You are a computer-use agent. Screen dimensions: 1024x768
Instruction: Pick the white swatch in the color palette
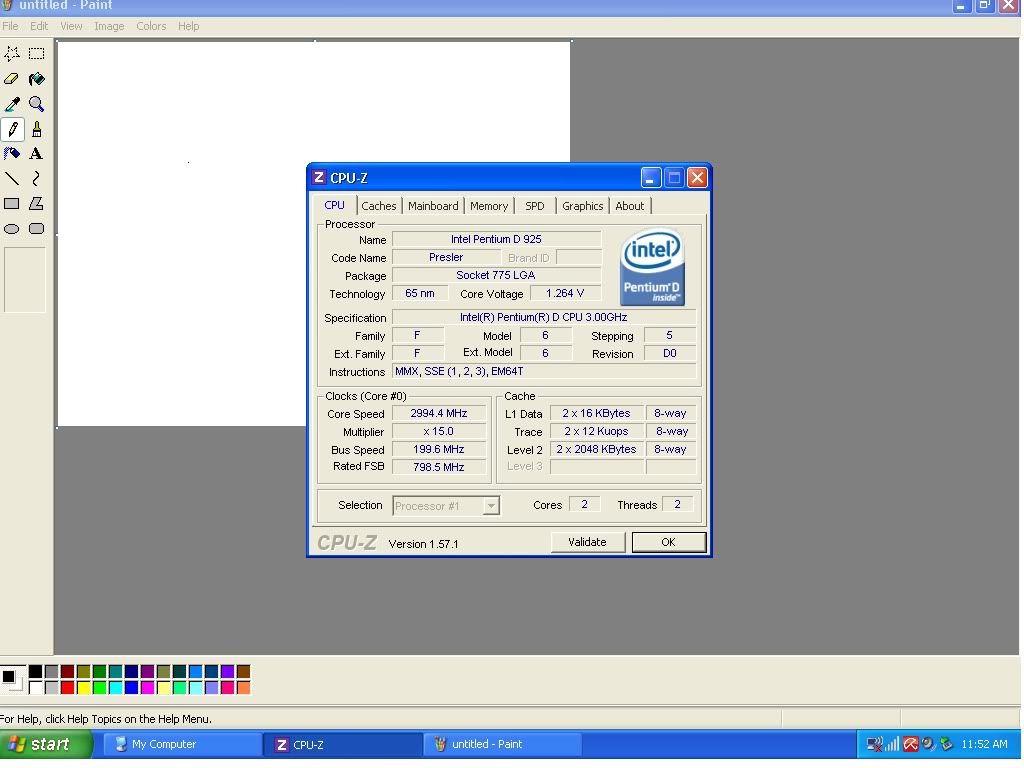36,687
